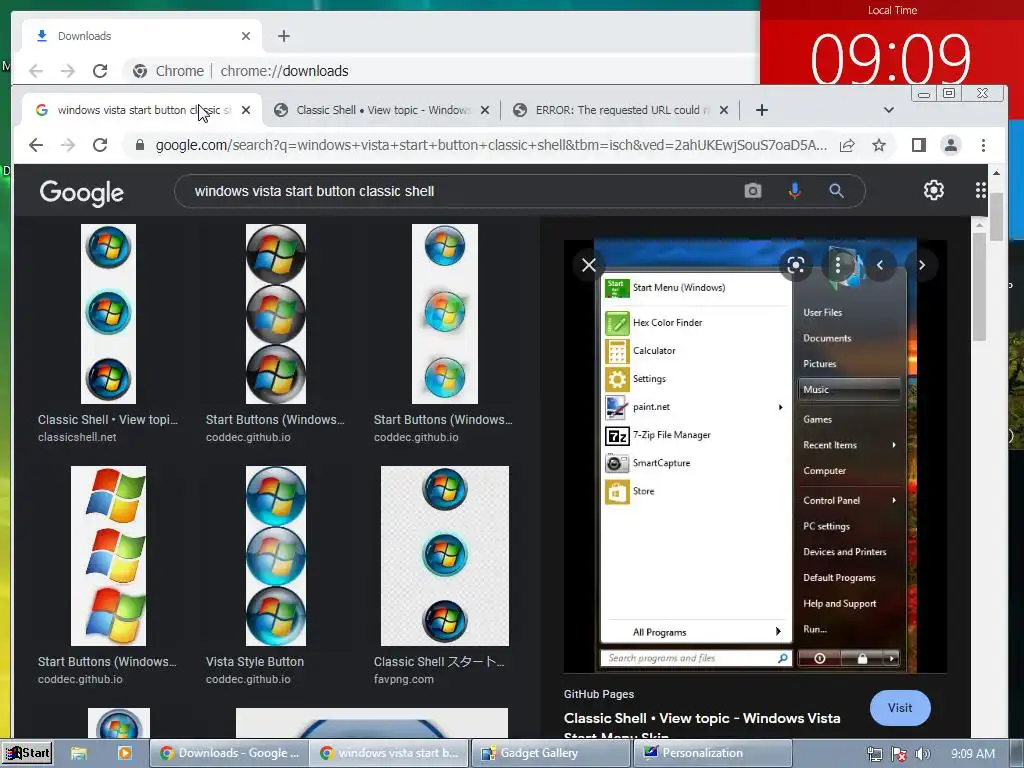Launch media player from quick launch
This screenshot has width=1024, height=768.
[x=124, y=754]
